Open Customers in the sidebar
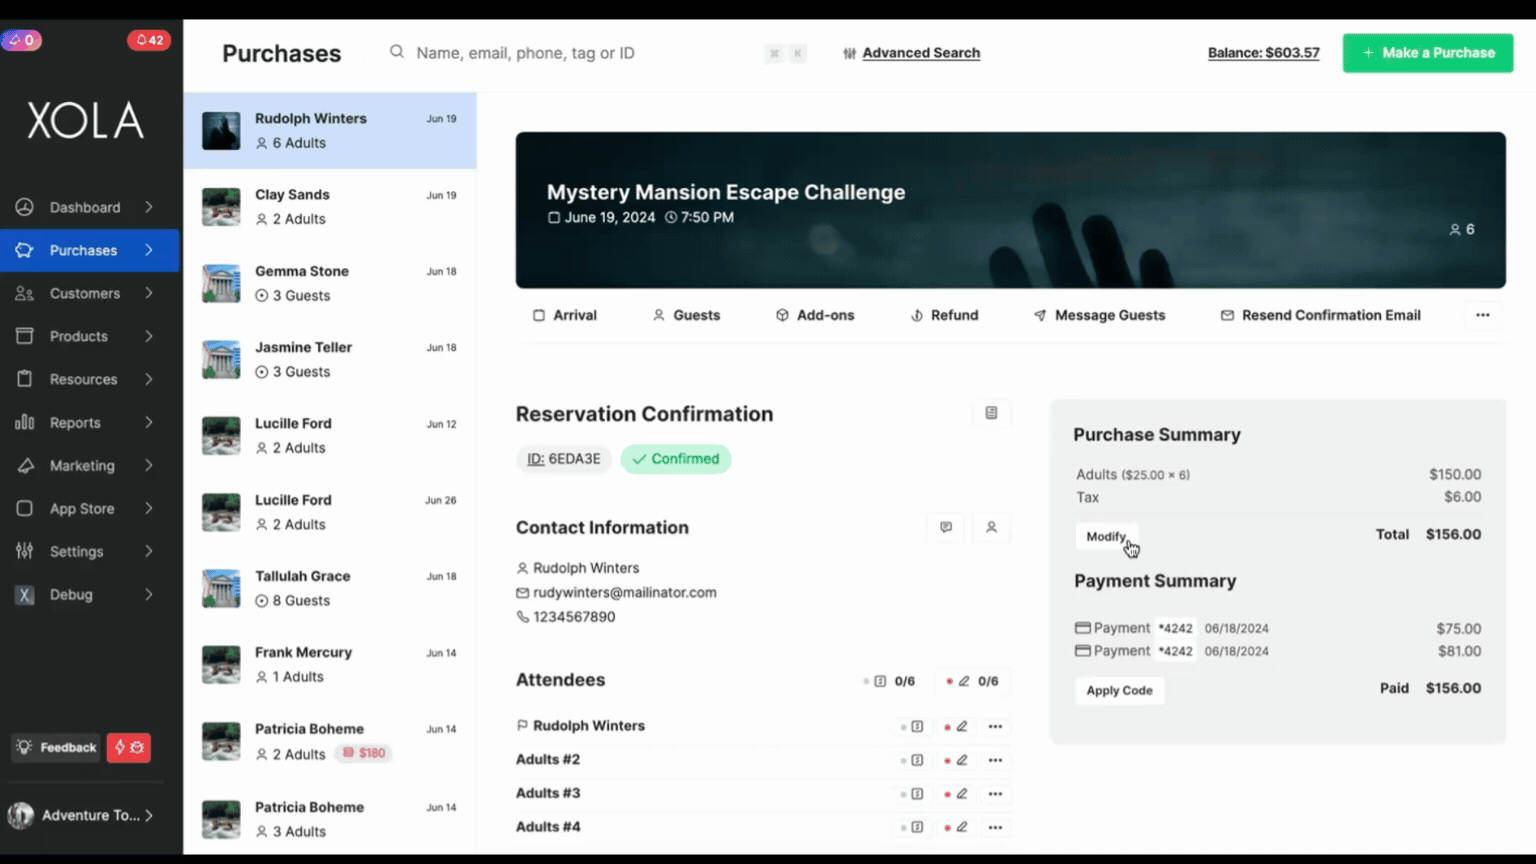 [x=85, y=293]
